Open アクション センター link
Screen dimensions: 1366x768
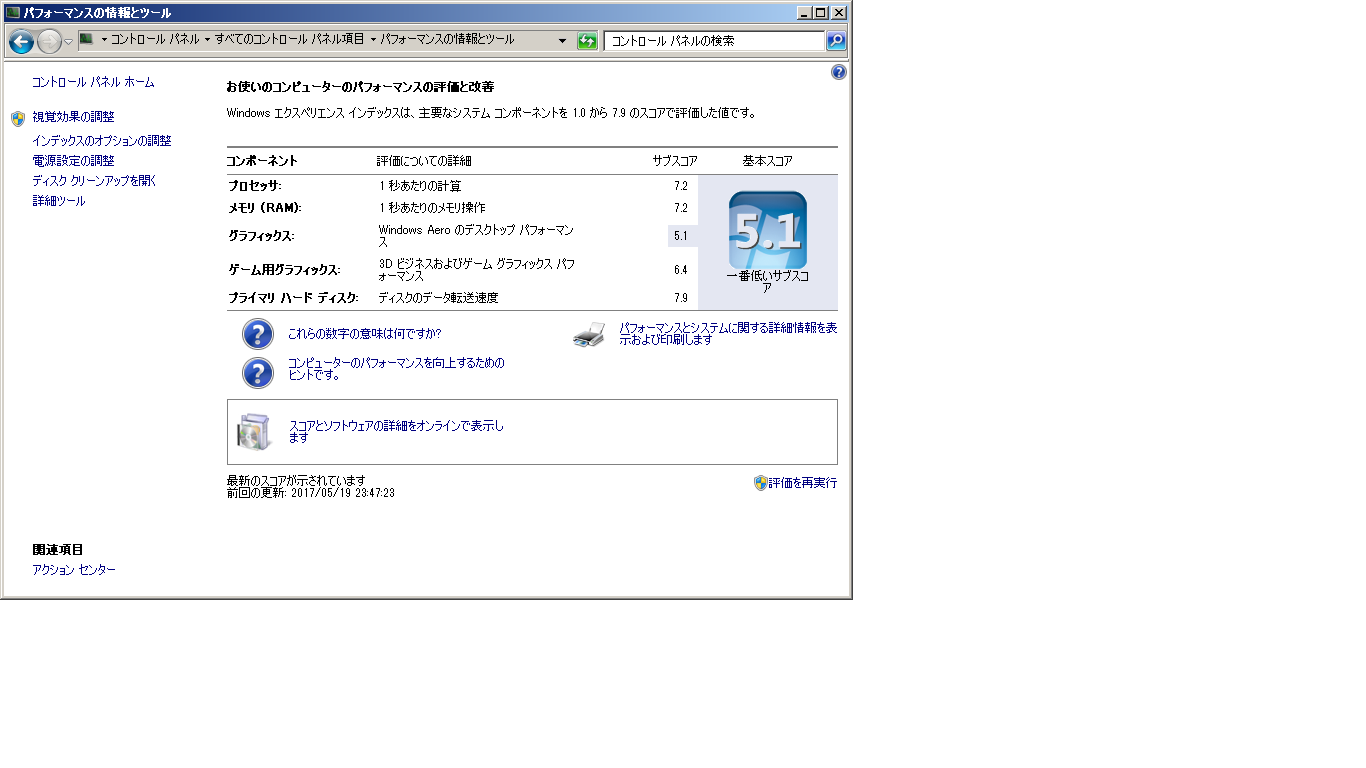(74, 570)
